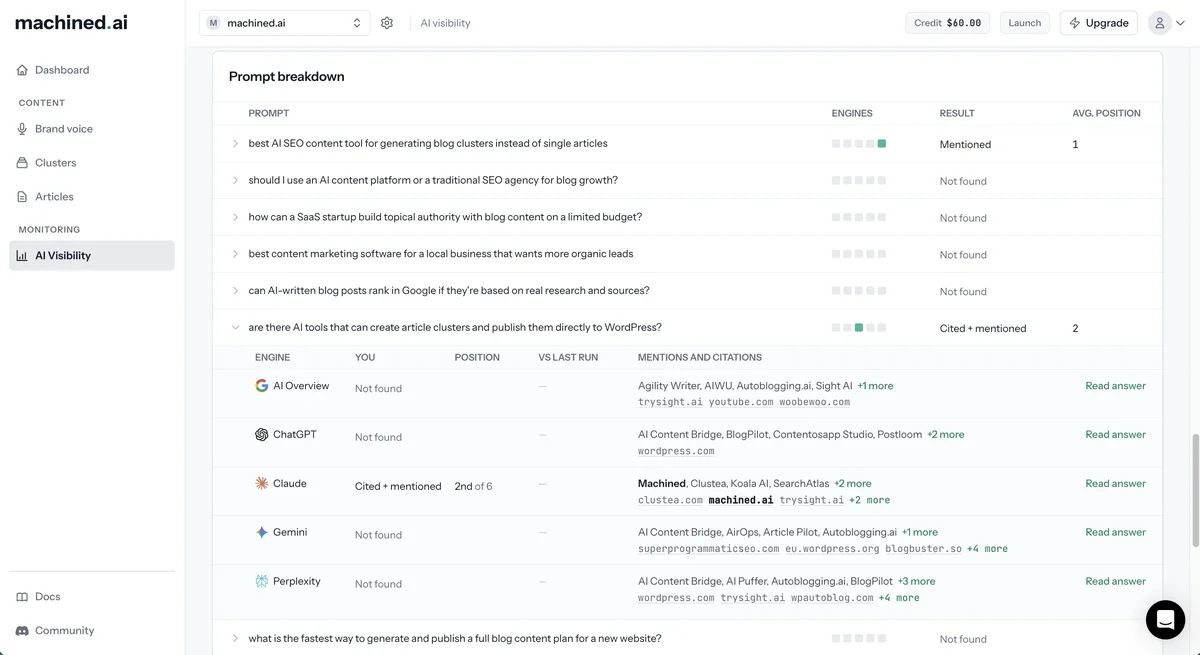Screen dimensions: 1200x655
Task: Click the machined.ai citation in Claude row
Action: pos(740,500)
